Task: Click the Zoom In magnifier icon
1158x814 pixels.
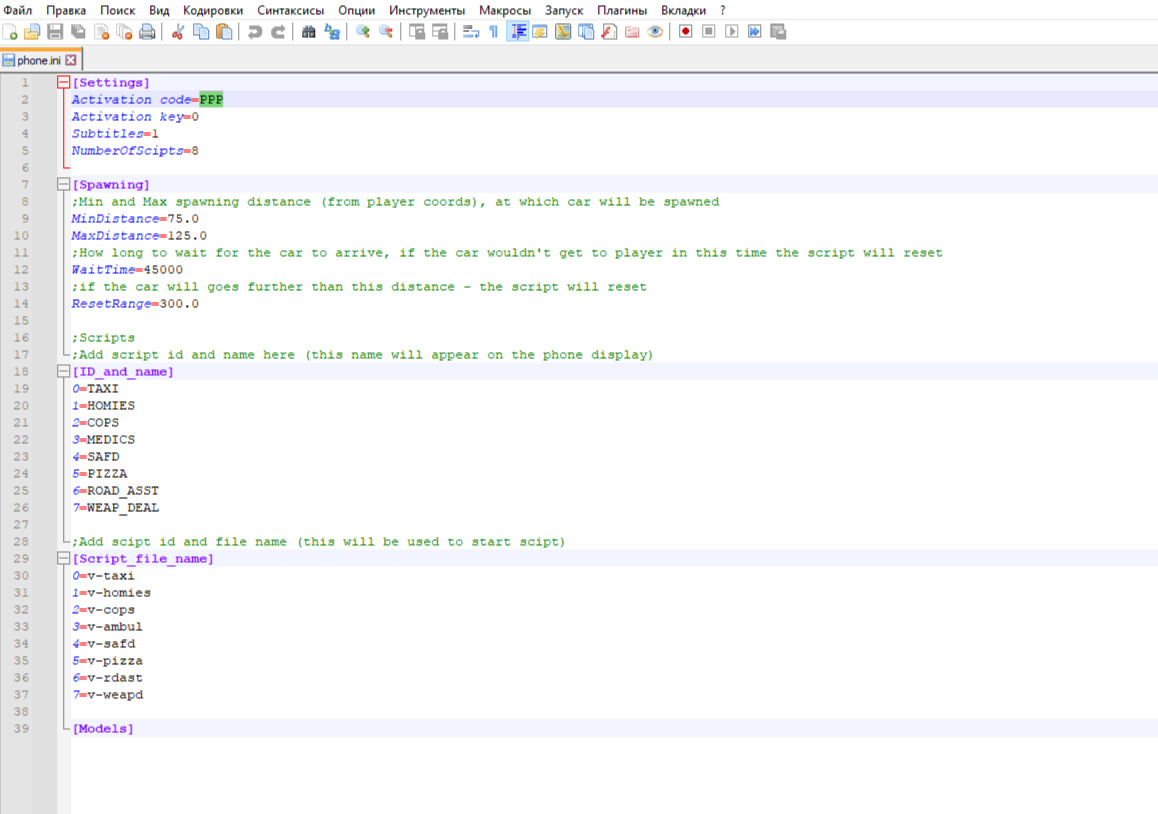Action: click(362, 32)
